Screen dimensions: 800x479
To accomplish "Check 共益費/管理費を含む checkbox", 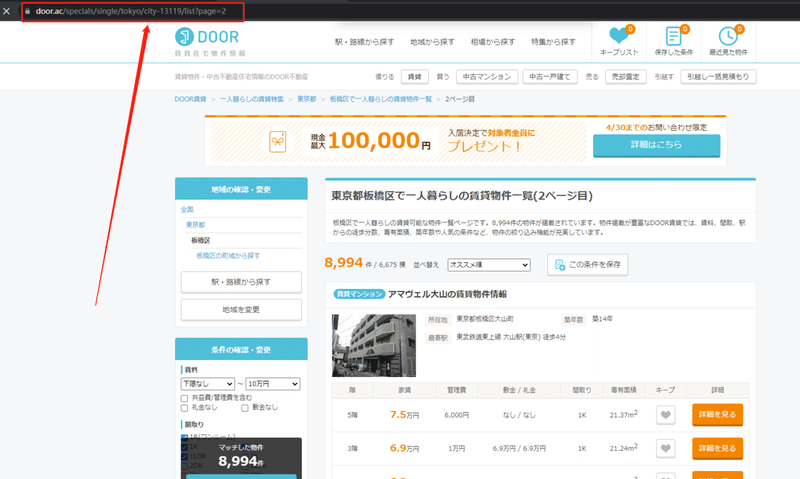I will [x=184, y=398].
